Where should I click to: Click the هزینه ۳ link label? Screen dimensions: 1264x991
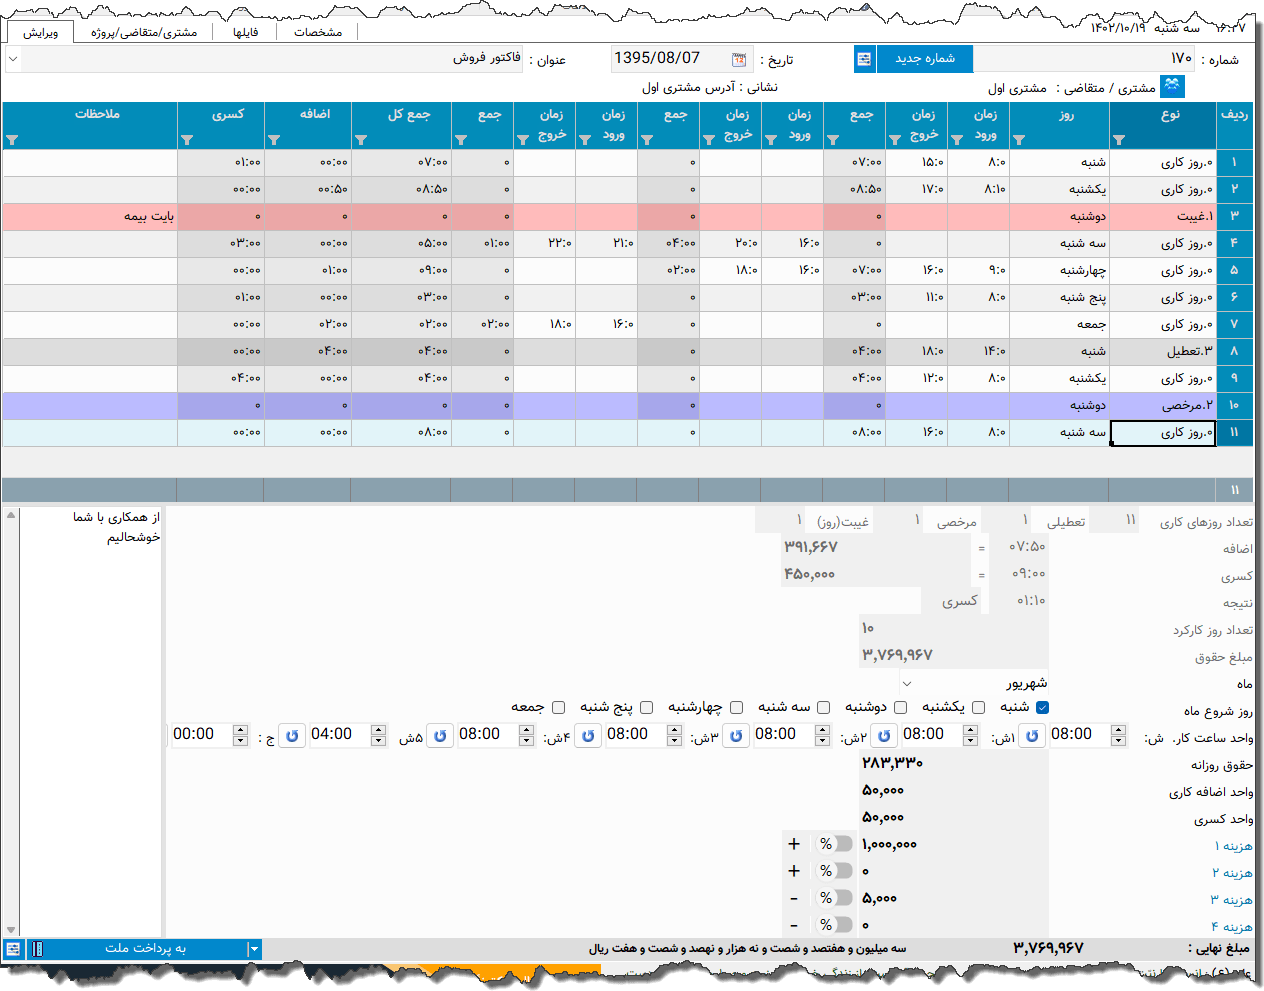pyautogui.click(x=1232, y=899)
